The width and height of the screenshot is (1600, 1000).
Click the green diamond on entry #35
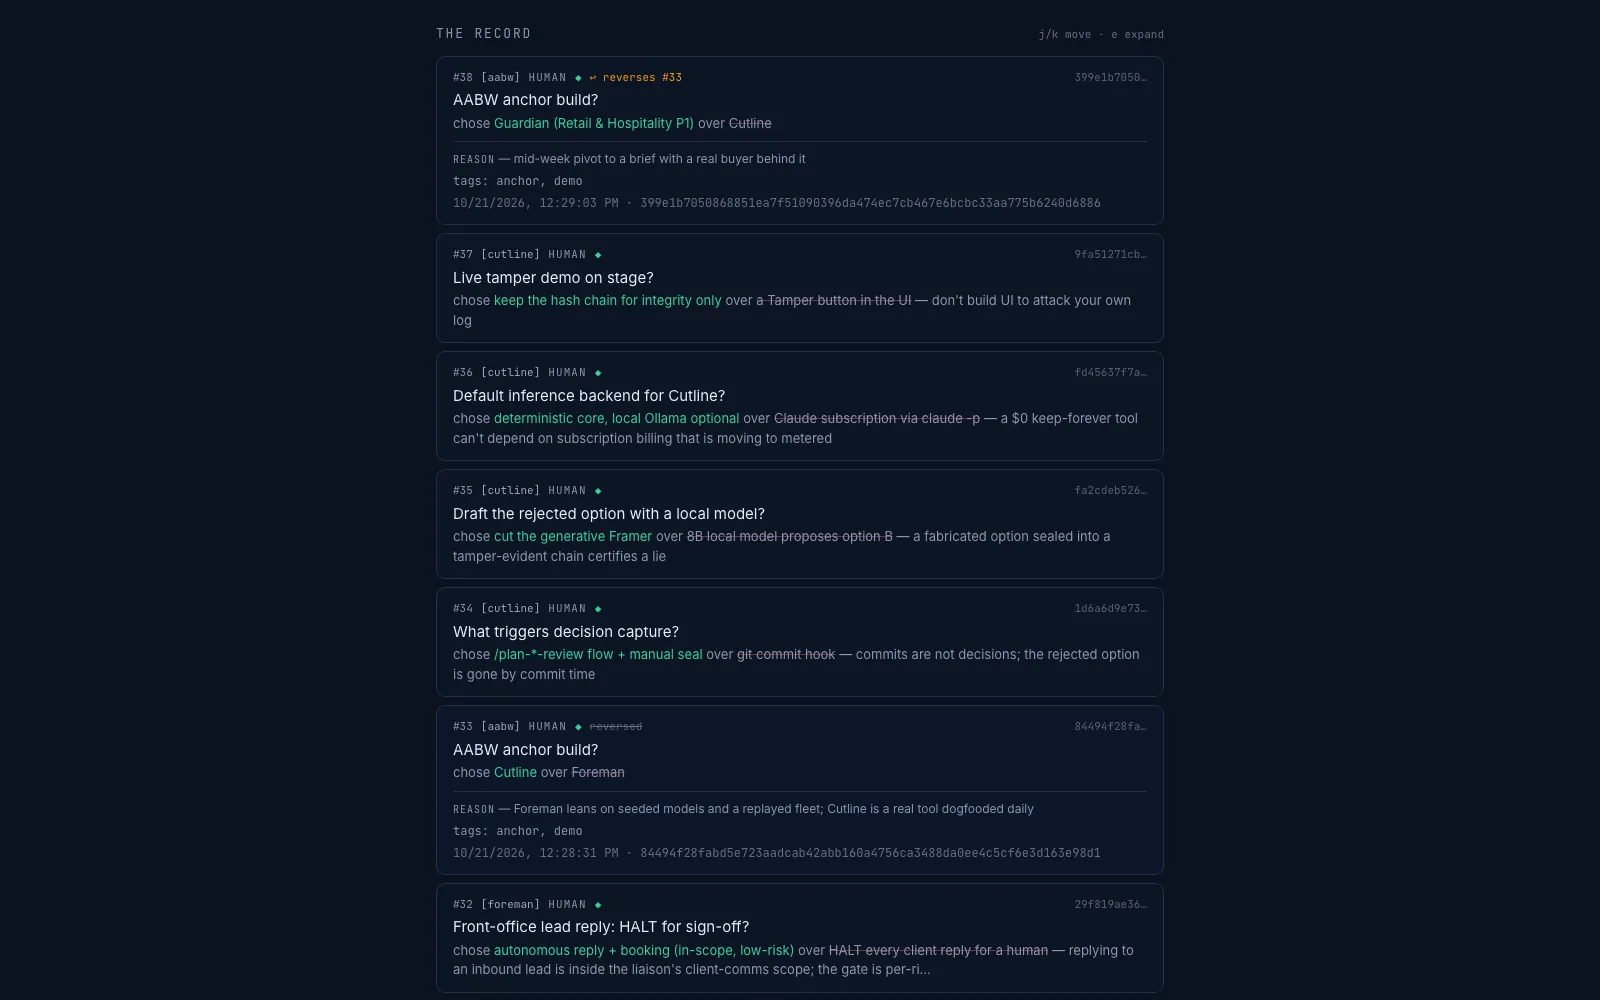(x=598, y=491)
